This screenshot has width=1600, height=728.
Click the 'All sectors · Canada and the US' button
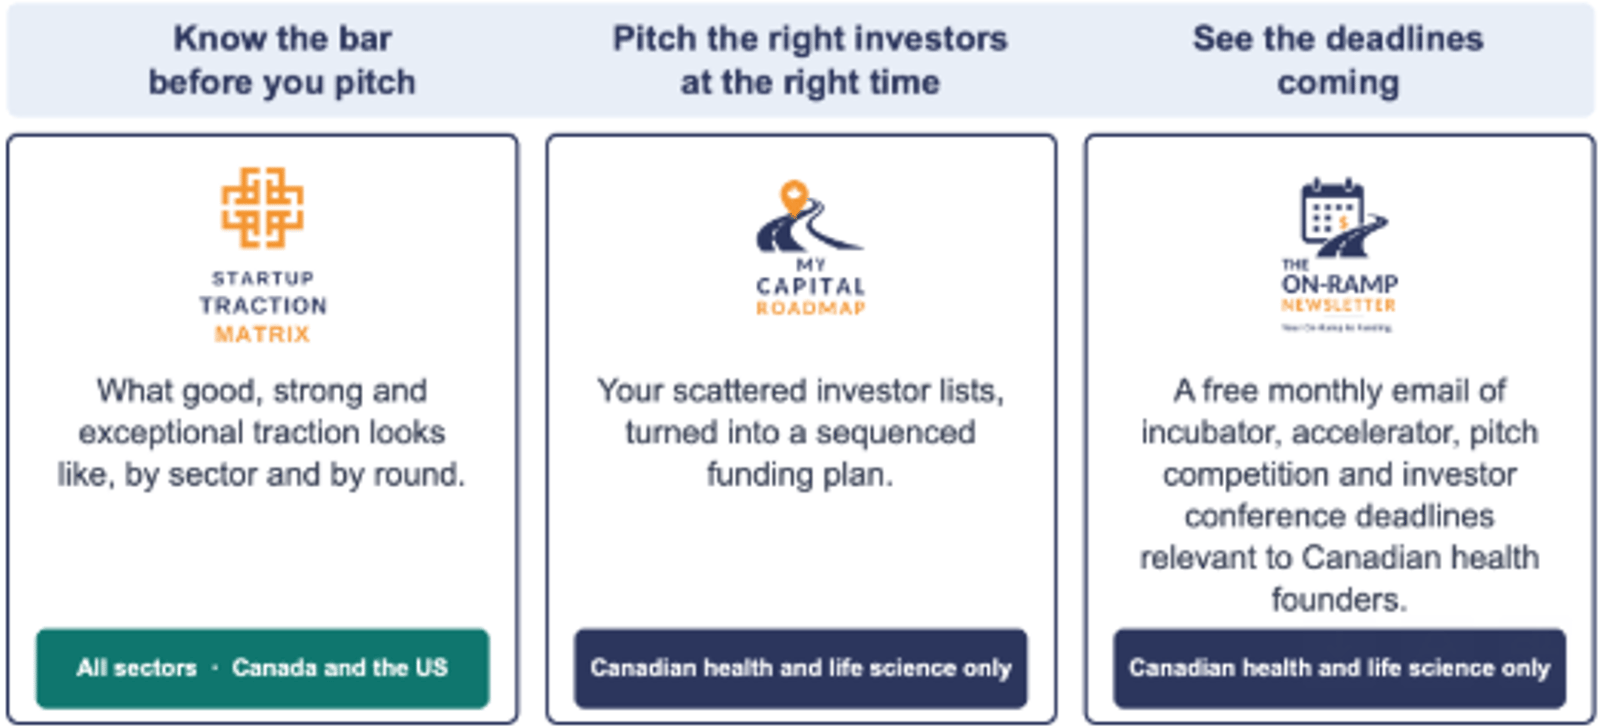pyautogui.click(x=263, y=668)
